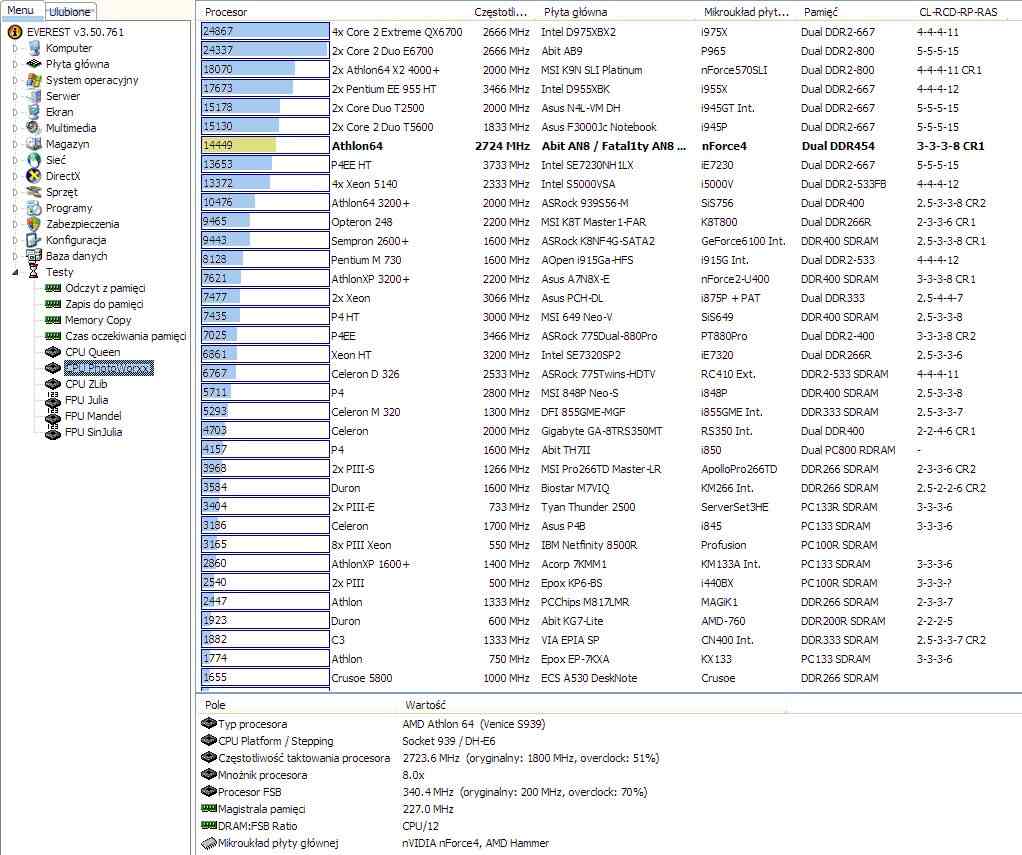Viewport: 1022px width, 855px height.
Task: Click the Zabezpieczenia shield icon
Action: coord(34,224)
